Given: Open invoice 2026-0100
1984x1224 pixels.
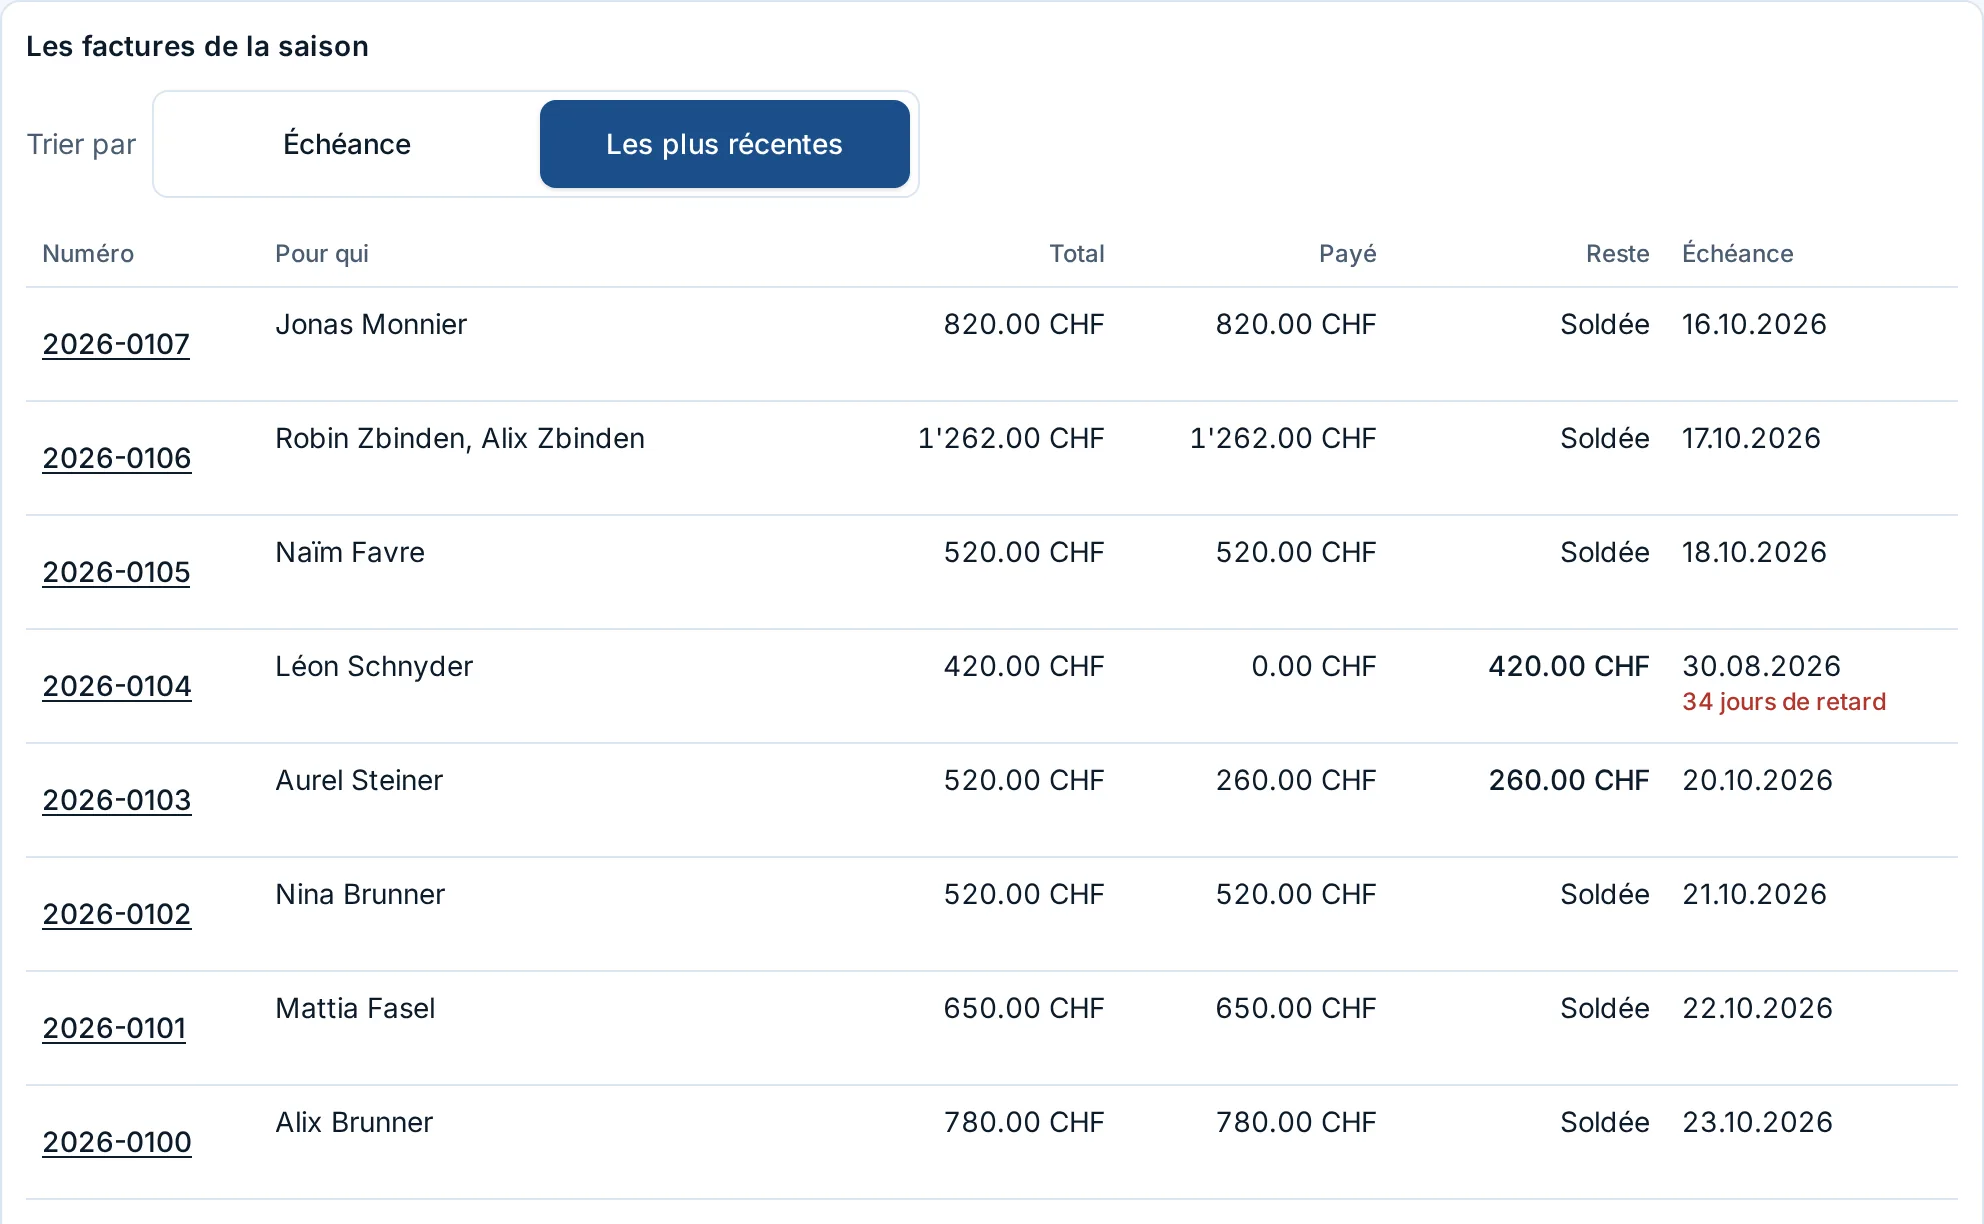Looking at the screenshot, I should click(x=117, y=1142).
